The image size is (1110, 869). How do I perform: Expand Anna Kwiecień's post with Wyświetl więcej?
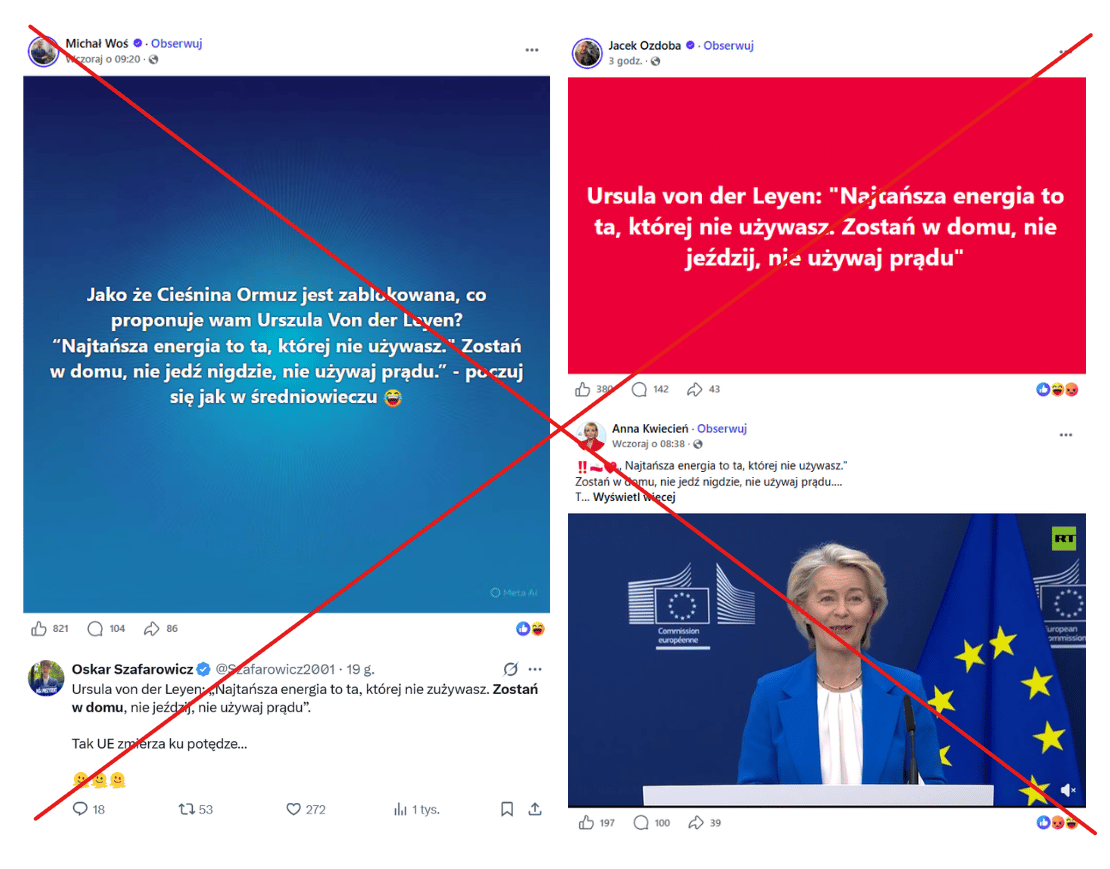[634, 497]
